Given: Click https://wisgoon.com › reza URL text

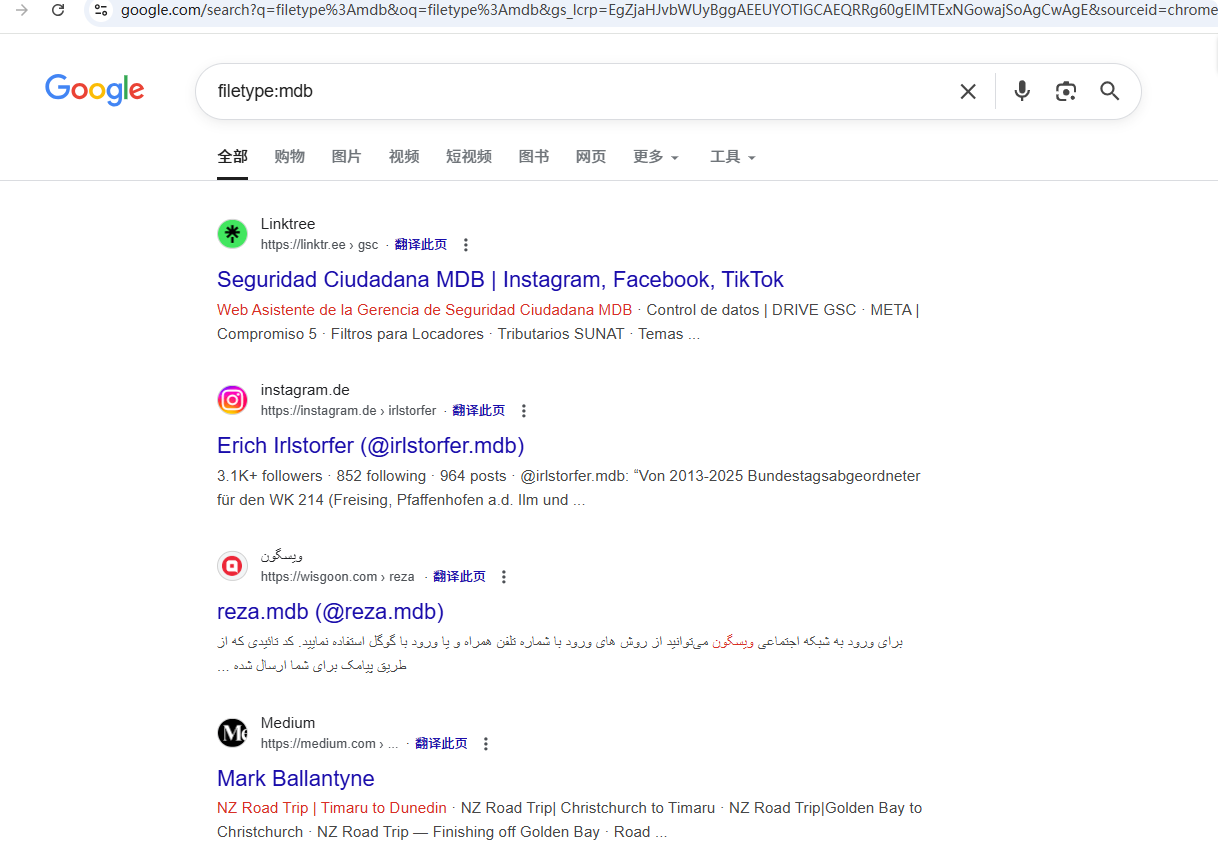Looking at the screenshot, I should [338, 577].
